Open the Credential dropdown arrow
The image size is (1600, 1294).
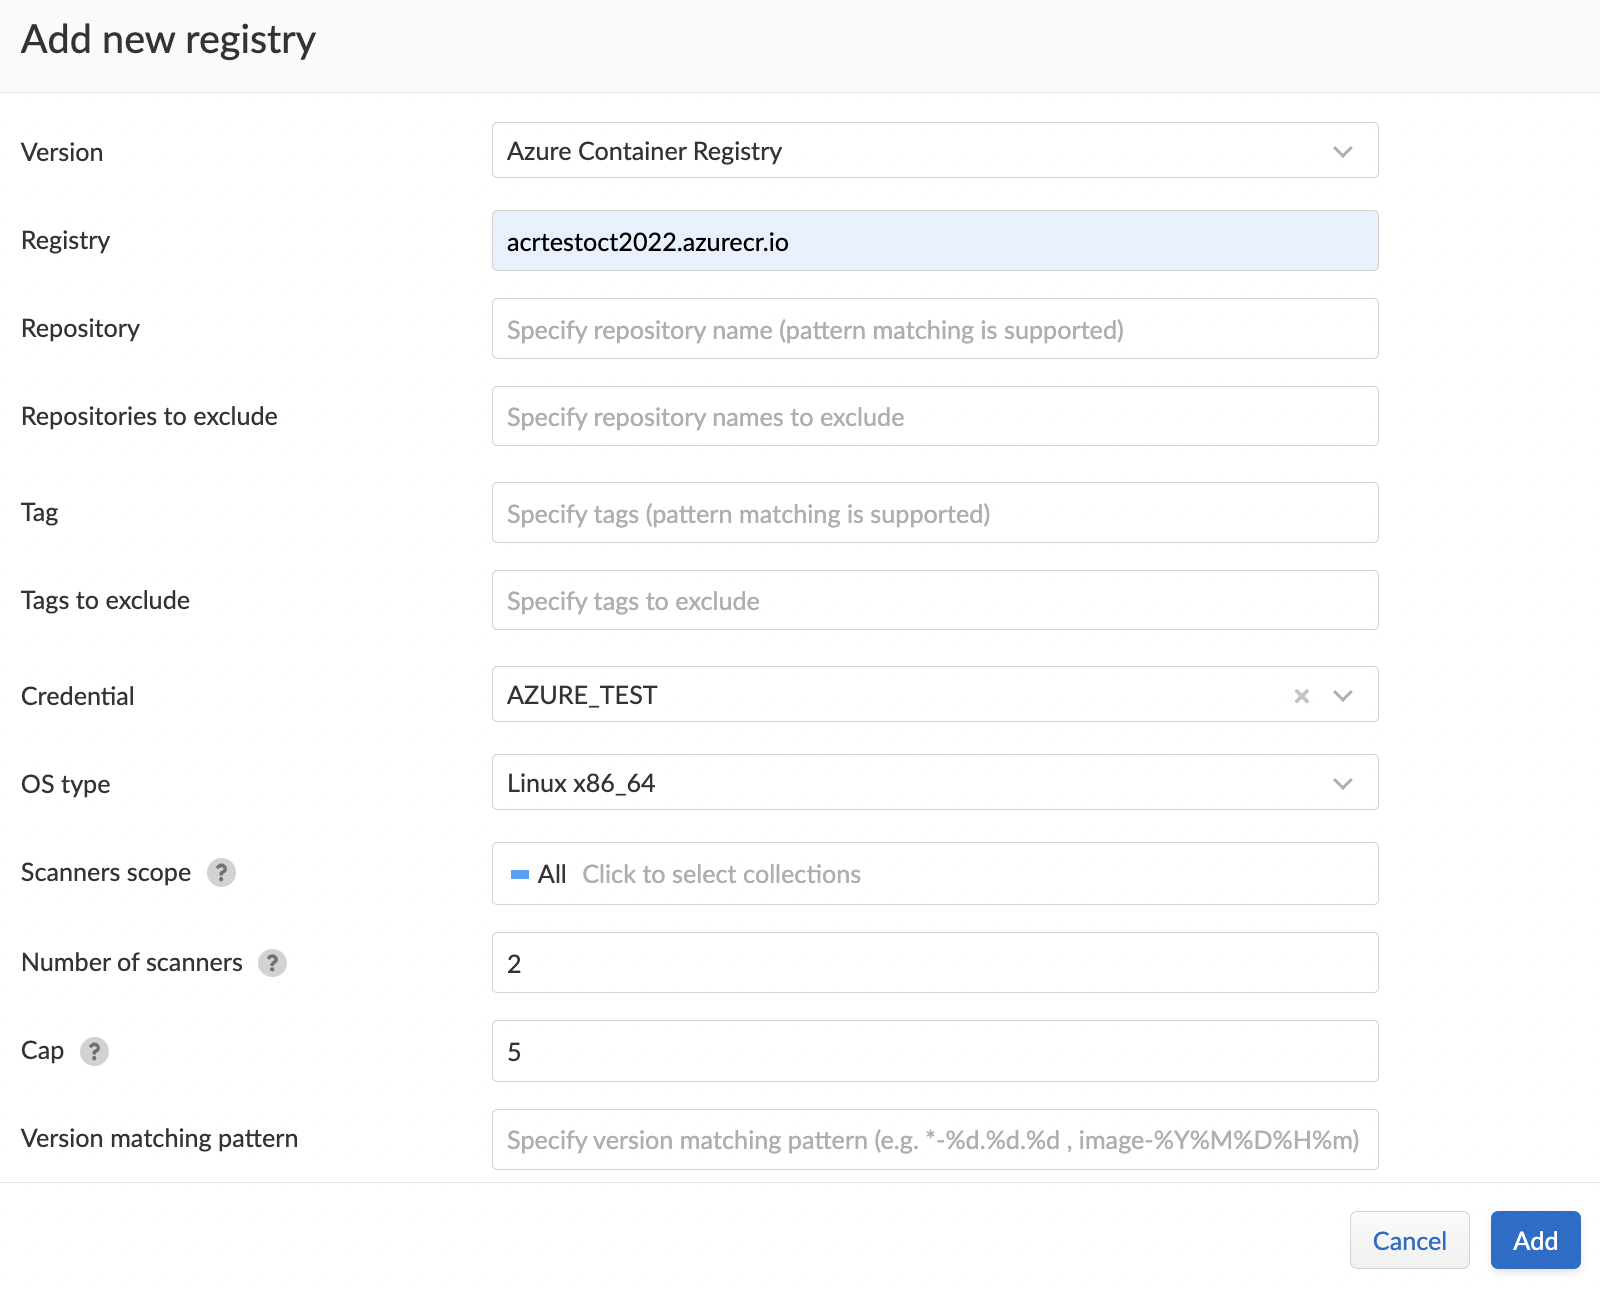[x=1342, y=696]
